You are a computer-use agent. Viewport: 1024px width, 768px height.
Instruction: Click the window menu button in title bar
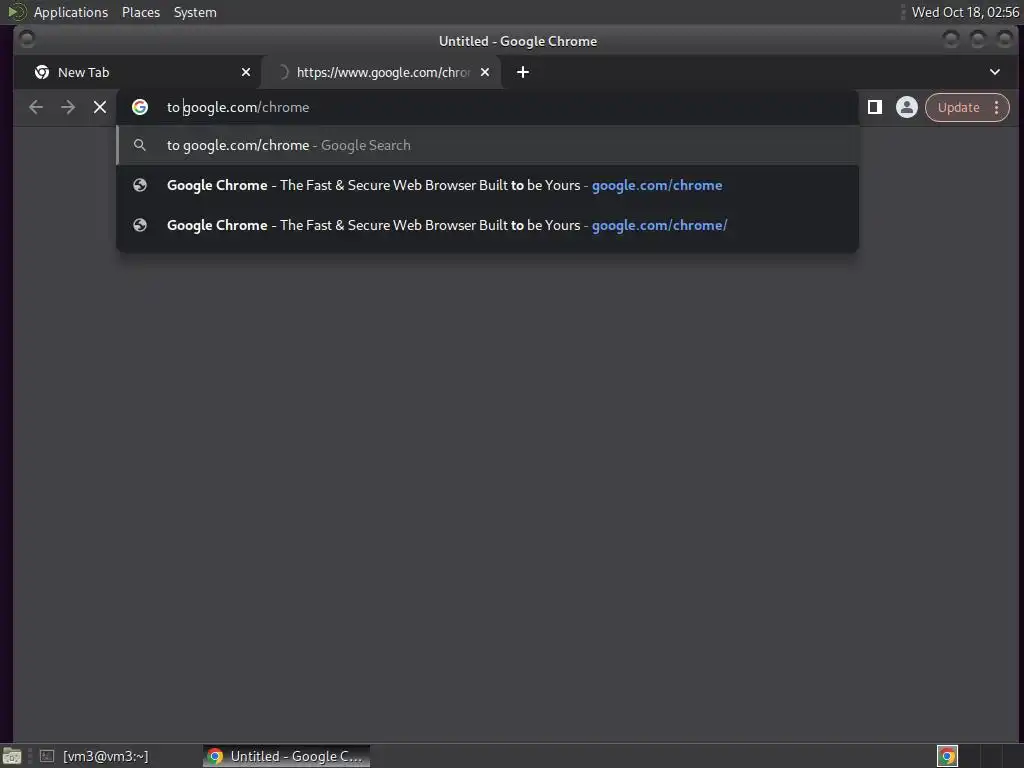coord(27,39)
